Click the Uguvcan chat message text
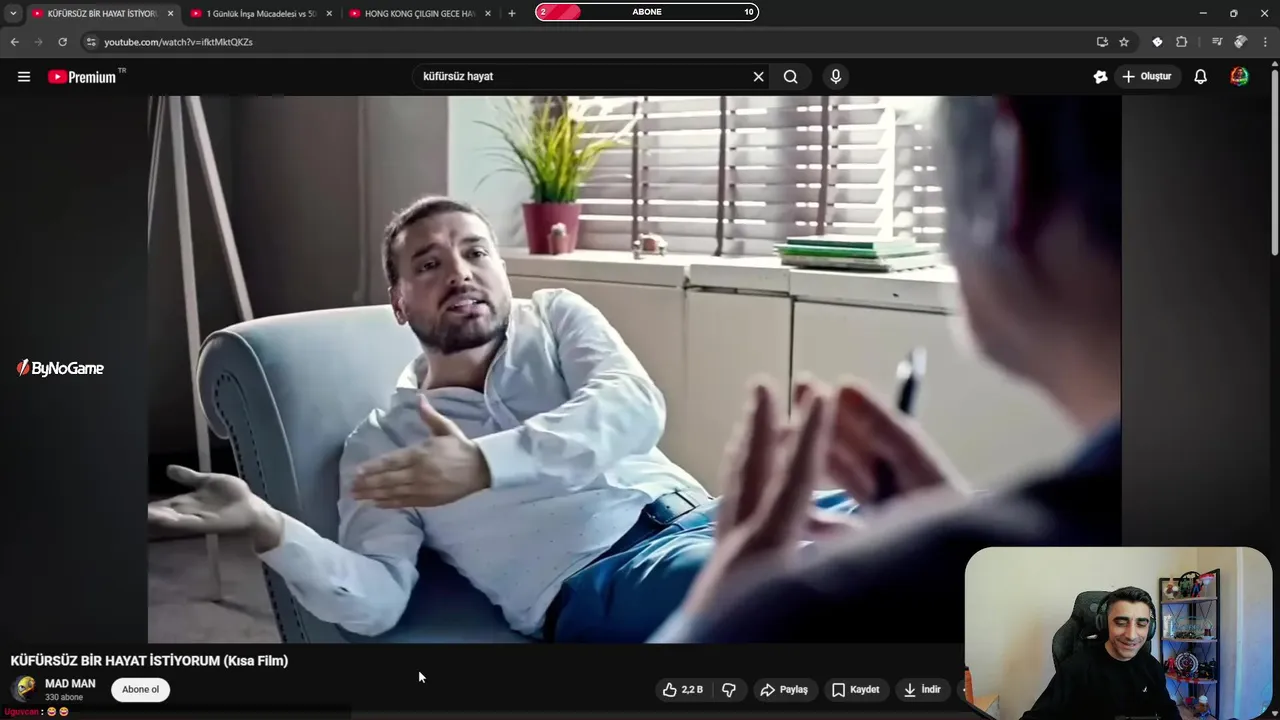 (x=36, y=712)
